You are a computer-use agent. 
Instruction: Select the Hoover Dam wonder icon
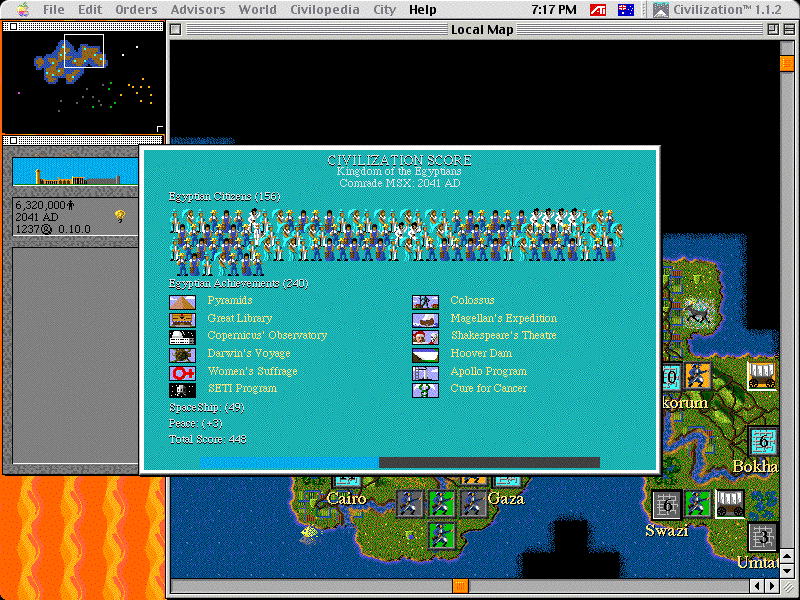pyautogui.click(x=426, y=355)
